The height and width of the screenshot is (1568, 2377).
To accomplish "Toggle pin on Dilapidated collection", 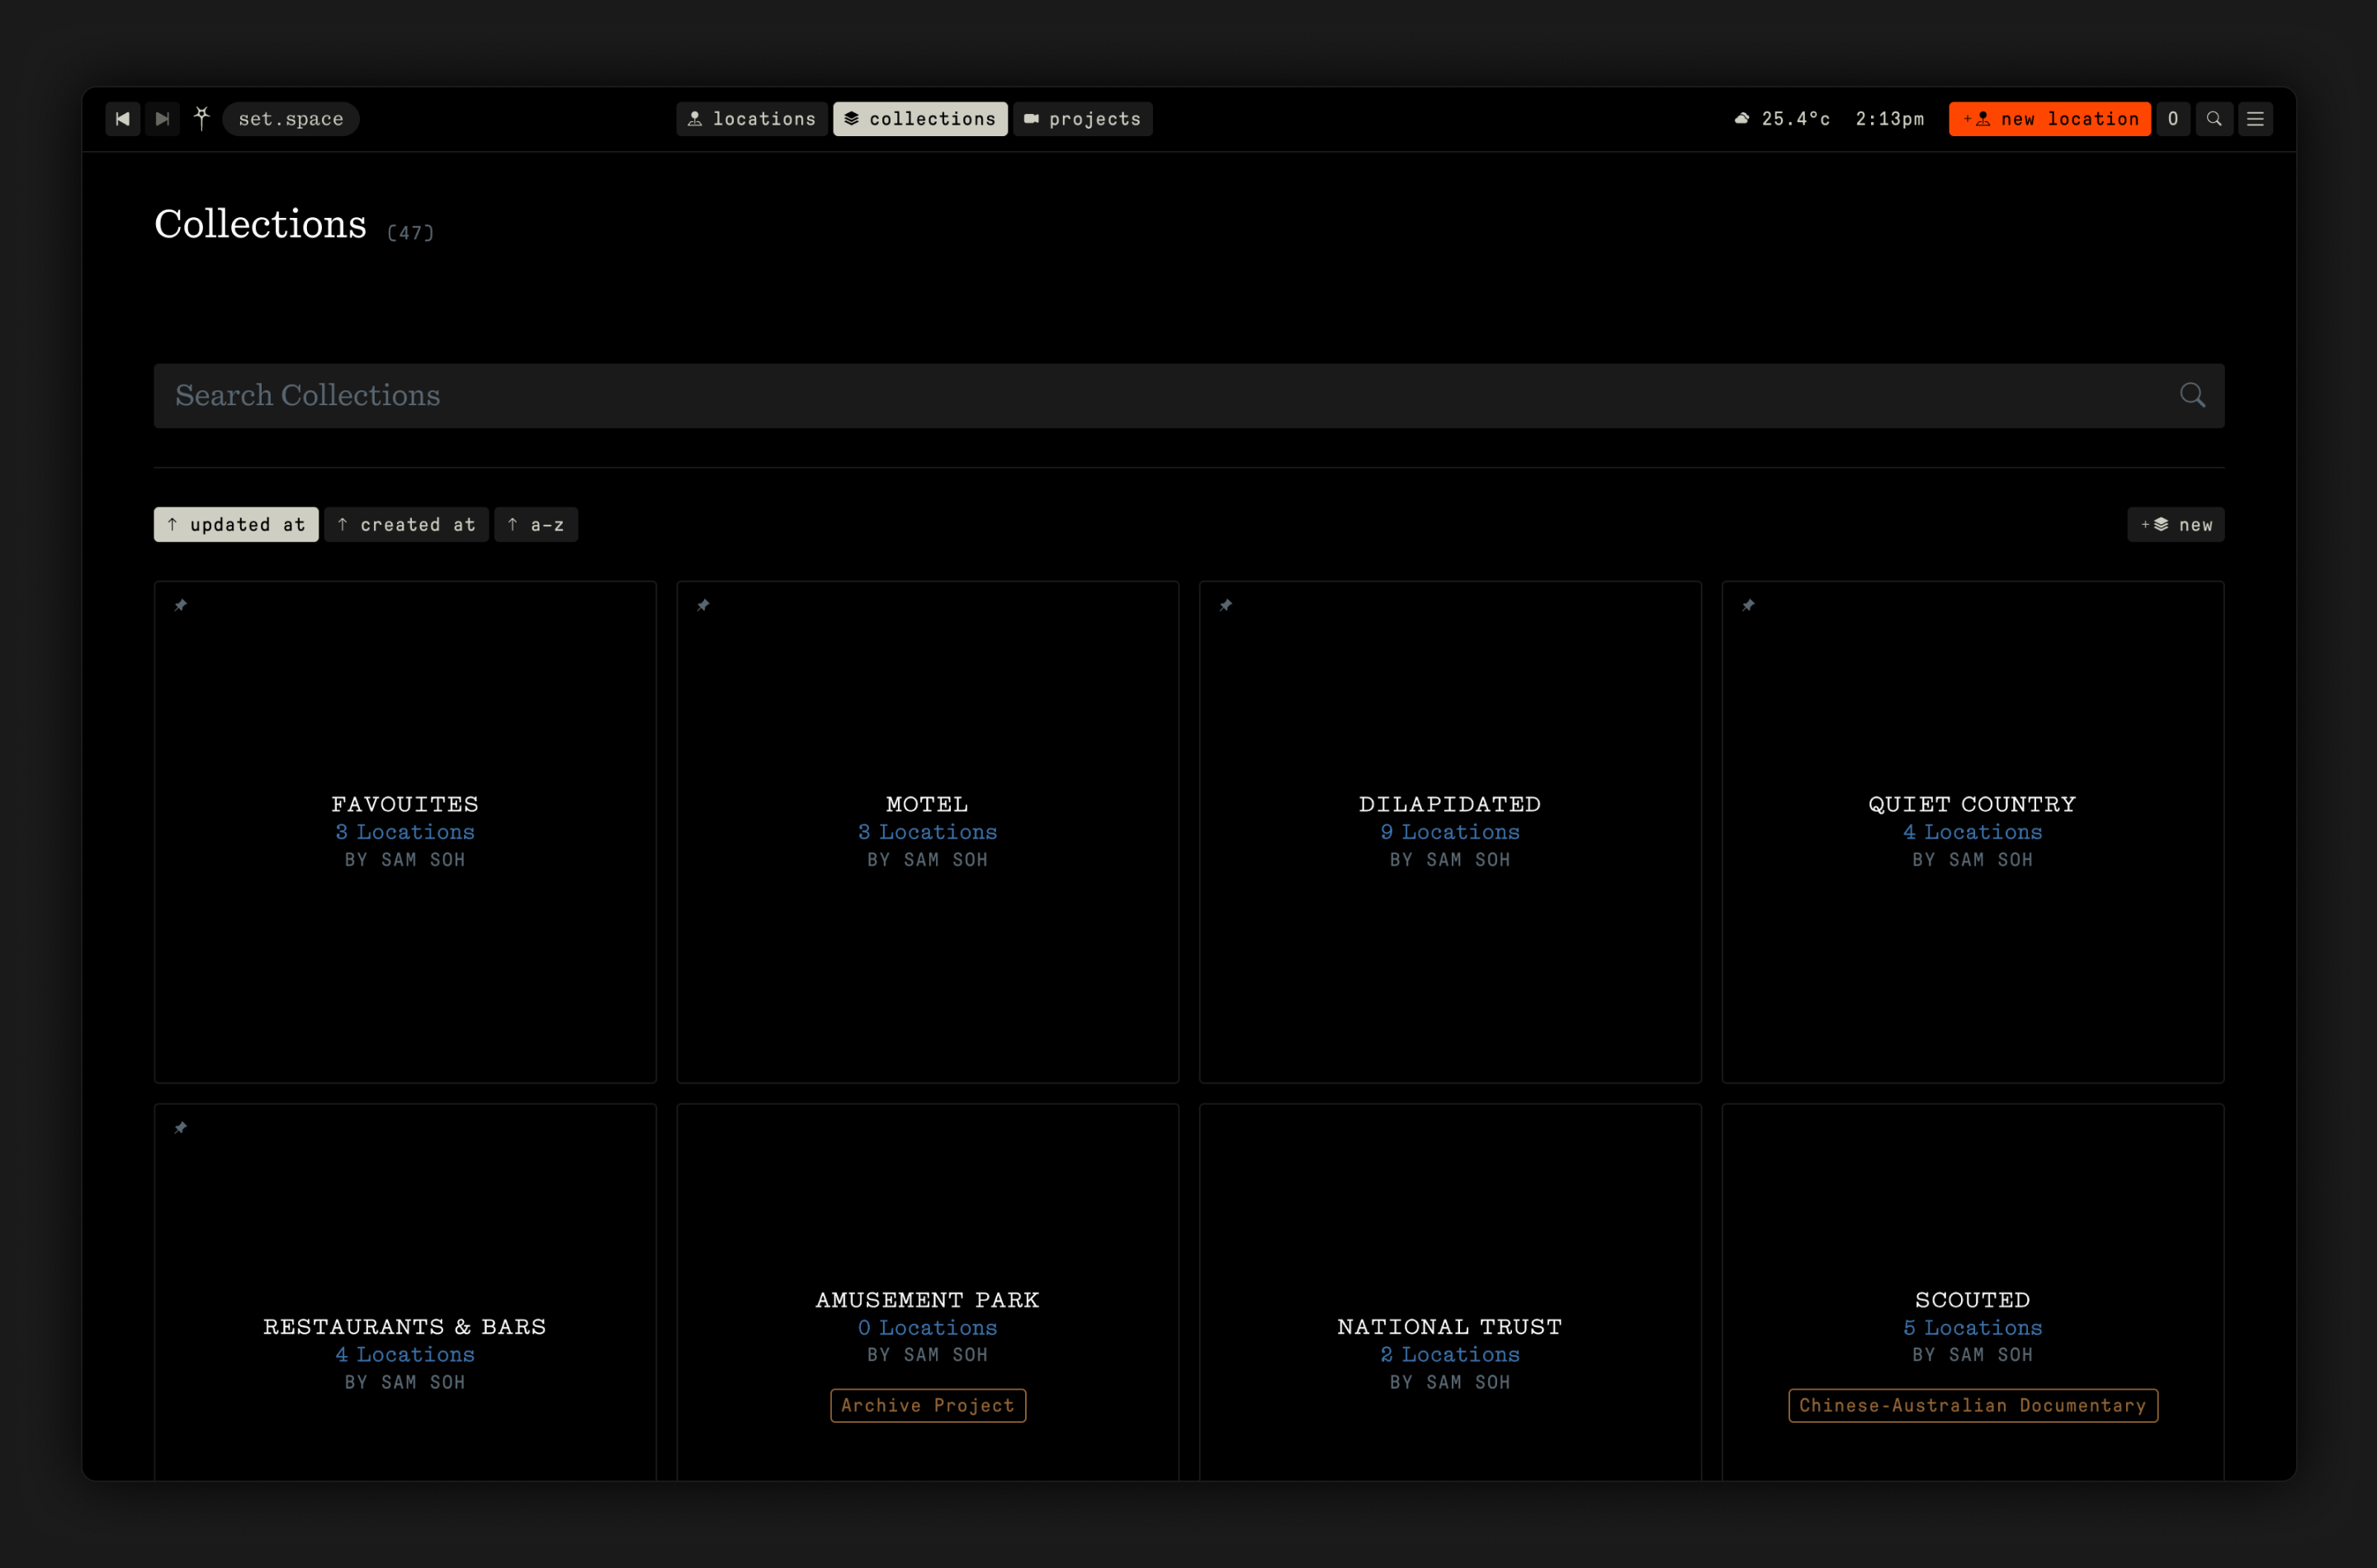I will (1226, 605).
